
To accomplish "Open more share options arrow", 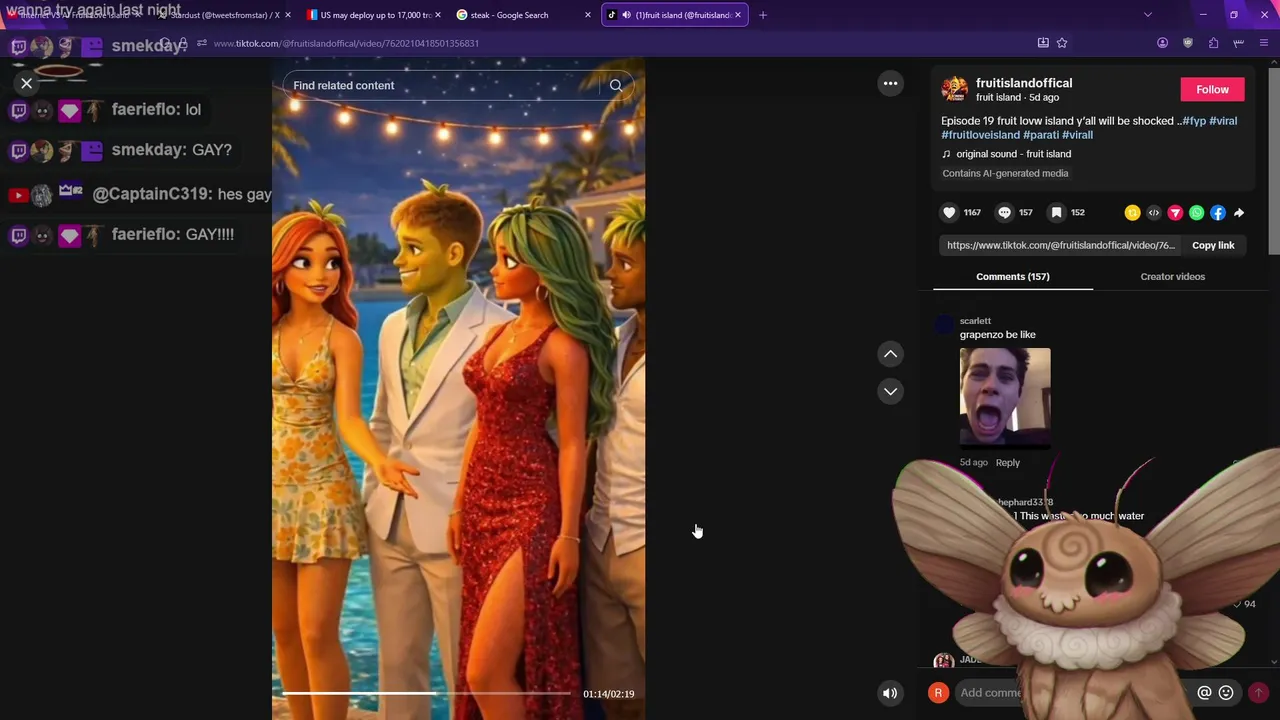I will [1239, 212].
